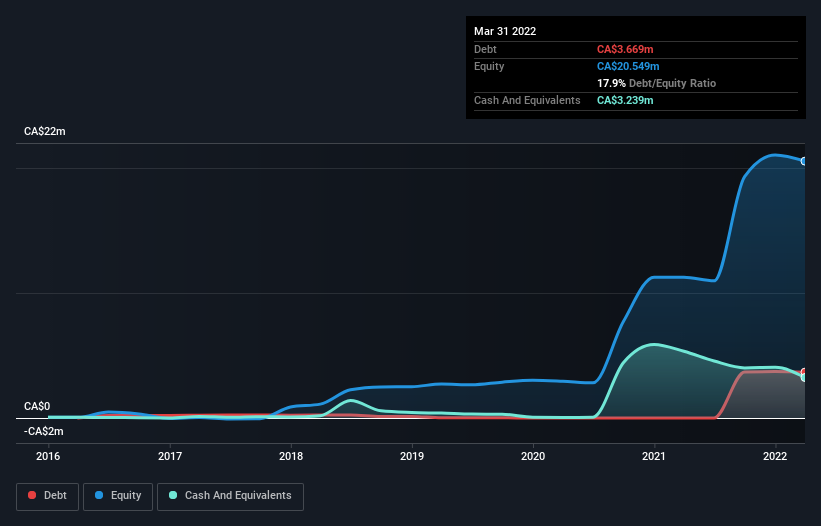The width and height of the screenshot is (821, 526).
Task: Click the red Debt endpoint marker
Action: point(804,372)
